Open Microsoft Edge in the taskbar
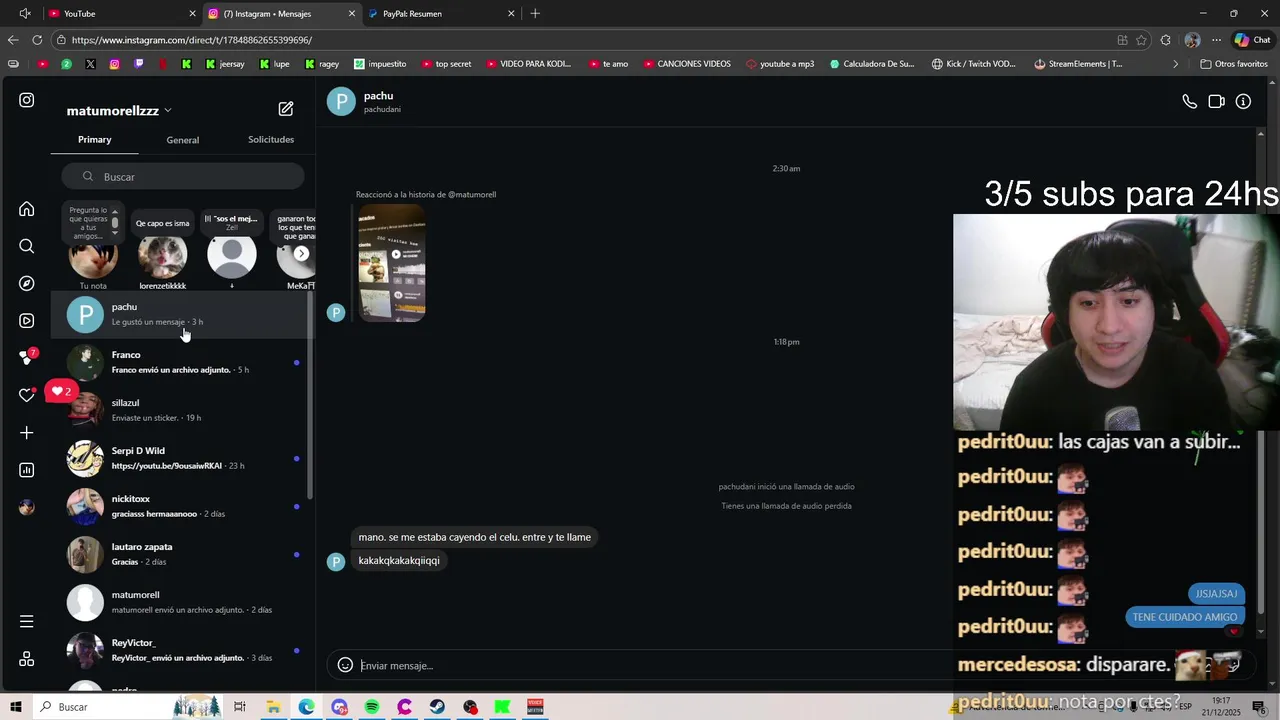Screen dimensions: 1280x720 pos(306,707)
